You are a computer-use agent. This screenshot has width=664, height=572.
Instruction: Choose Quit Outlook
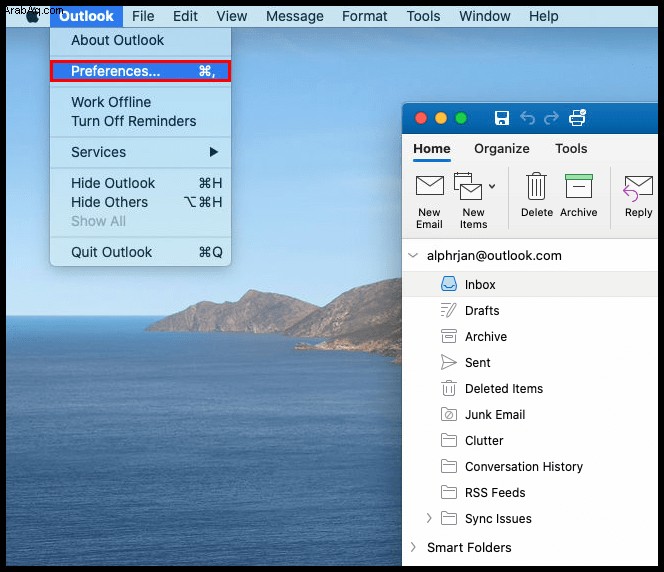(x=141, y=252)
